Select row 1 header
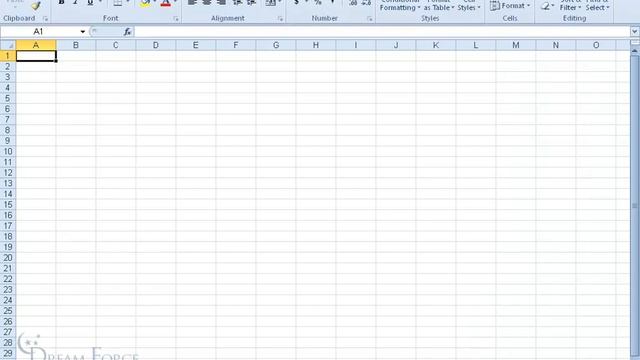This screenshot has height=360, width=640. tap(8, 56)
